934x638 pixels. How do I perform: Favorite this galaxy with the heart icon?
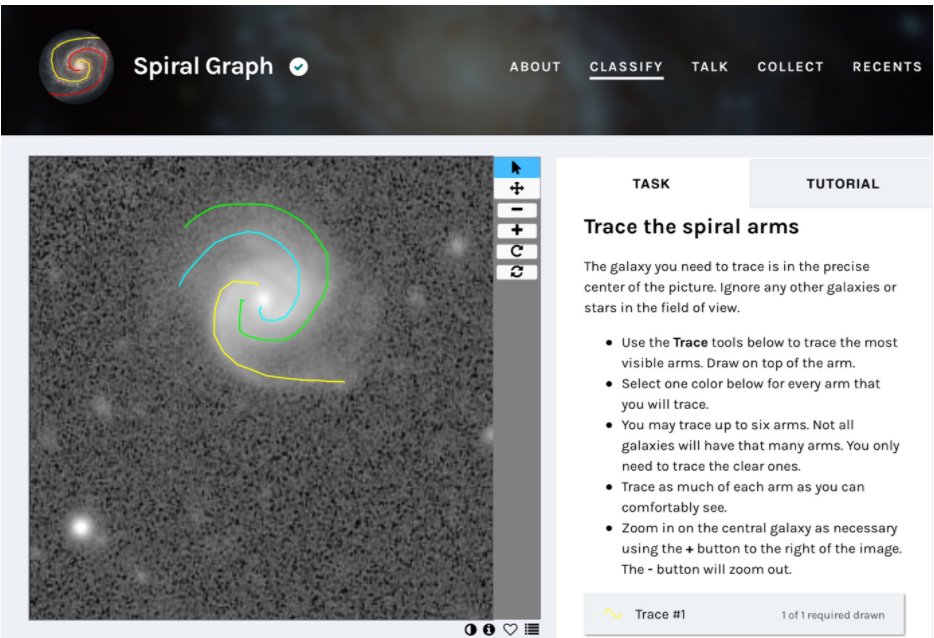(x=510, y=629)
